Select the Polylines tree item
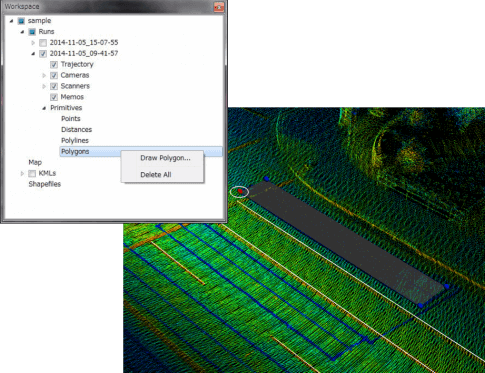The image size is (485, 373). pyautogui.click(x=75, y=140)
